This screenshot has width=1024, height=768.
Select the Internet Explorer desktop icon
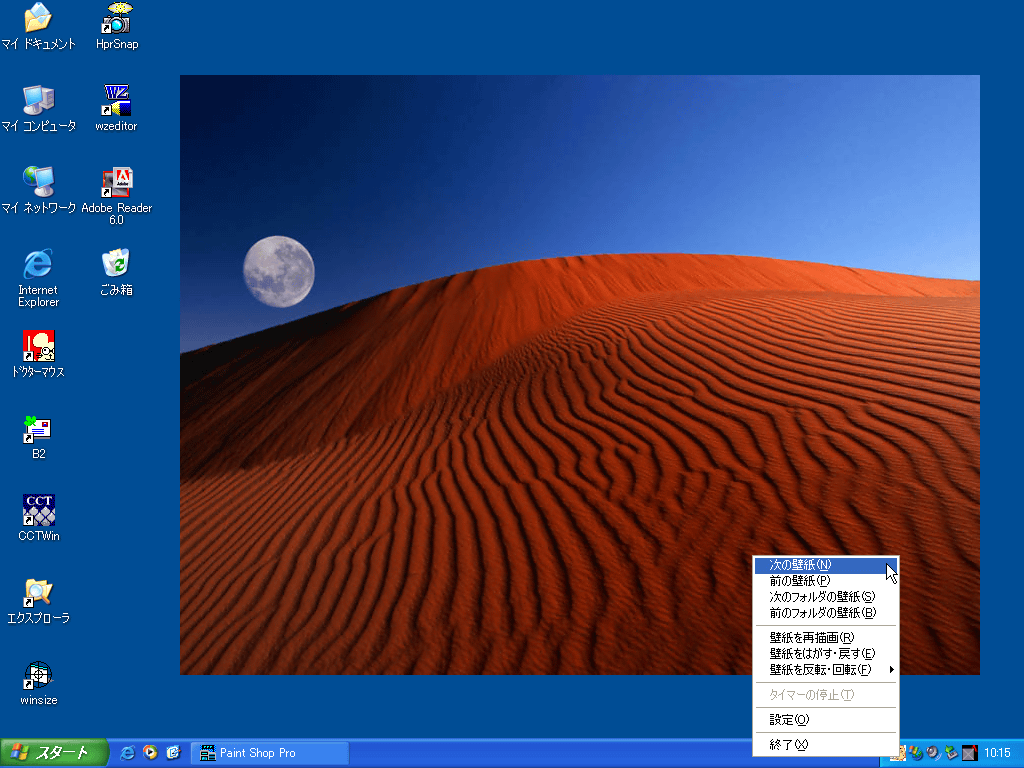point(38,278)
